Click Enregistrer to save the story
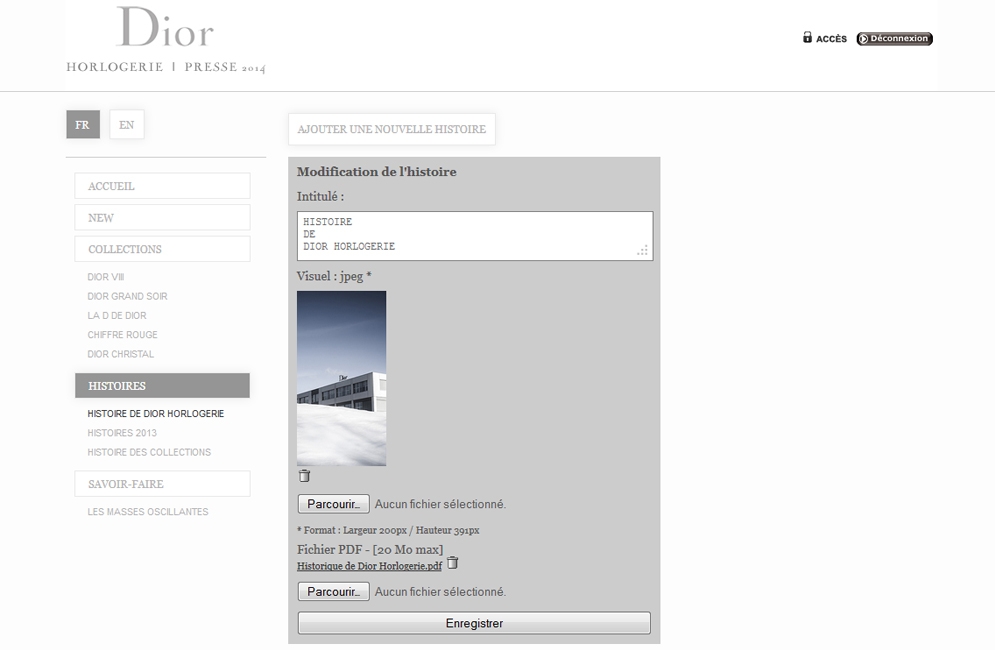This screenshot has width=995, height=650. pos(474,623)
